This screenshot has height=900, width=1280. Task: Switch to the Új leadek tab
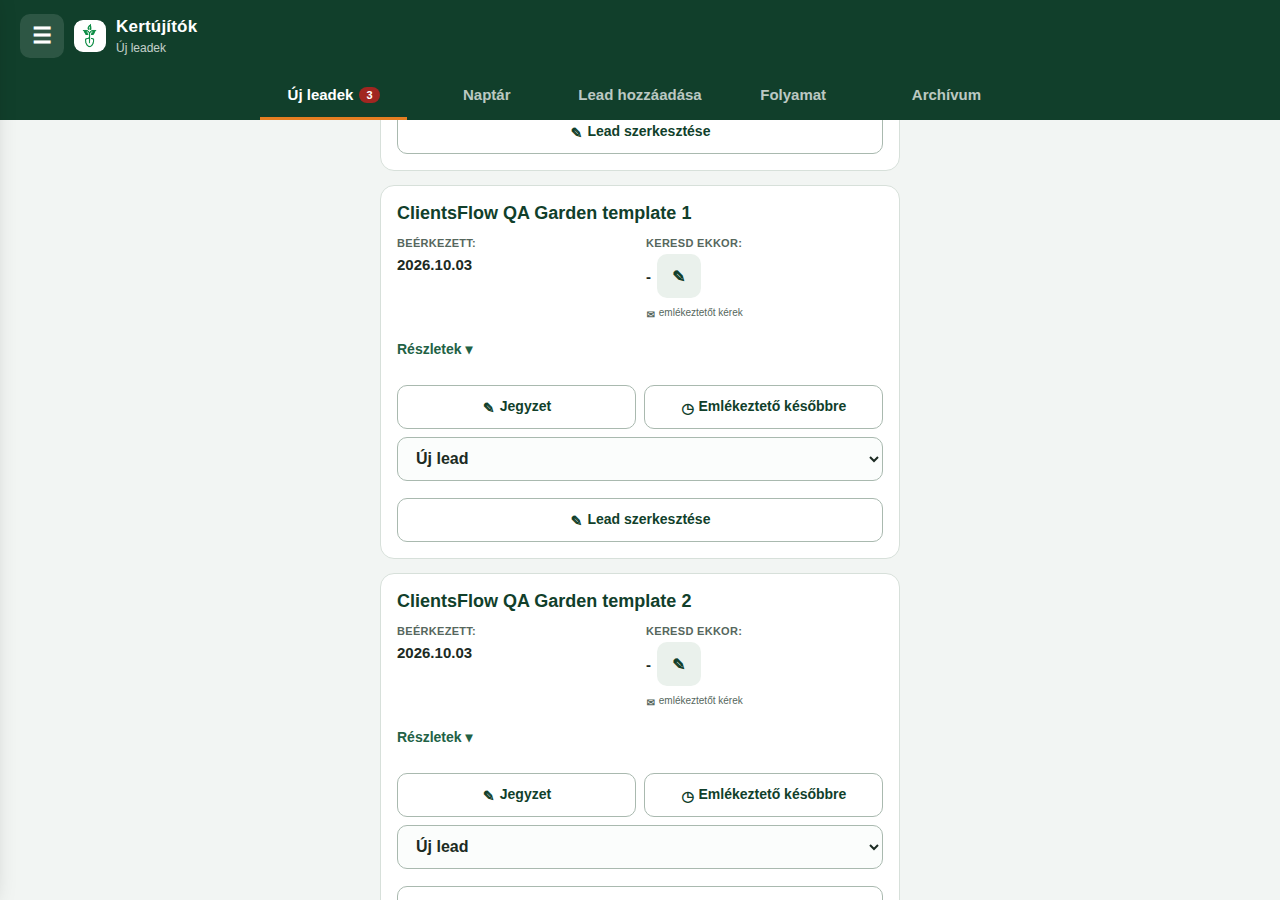(x=333, y=95)
